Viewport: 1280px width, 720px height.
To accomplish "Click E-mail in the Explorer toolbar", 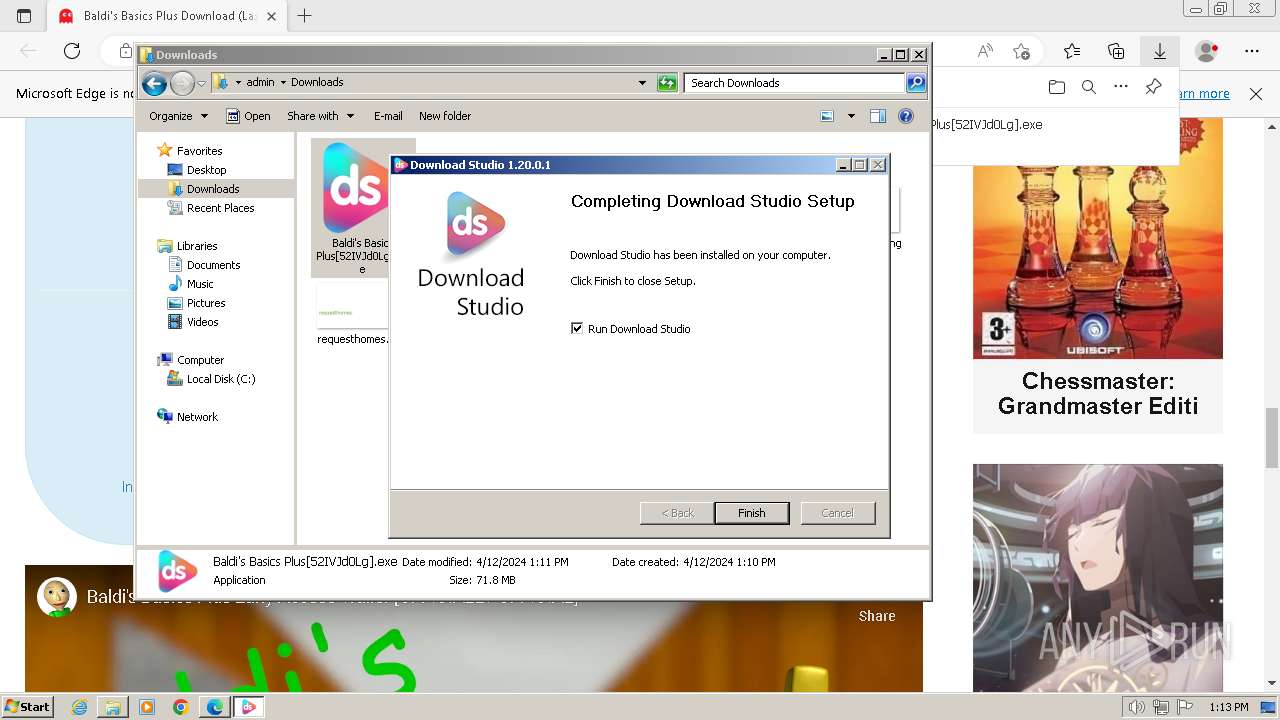I will coord(388,116).
